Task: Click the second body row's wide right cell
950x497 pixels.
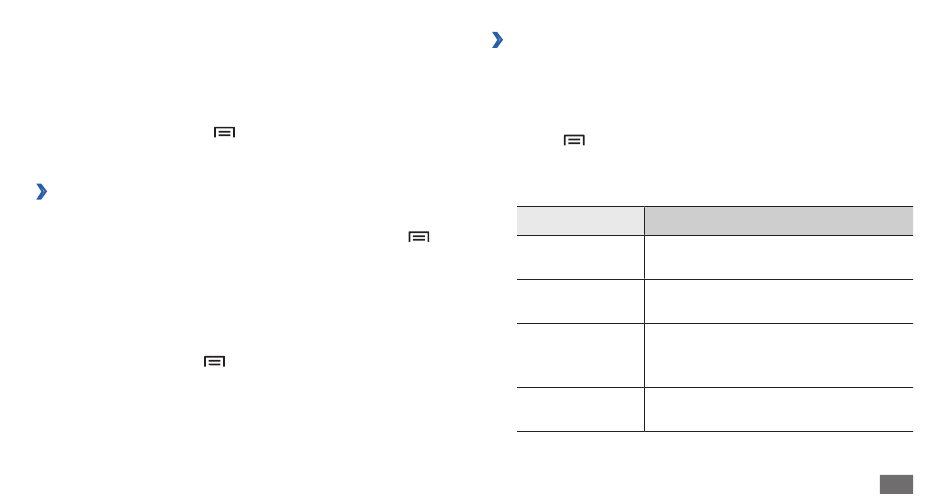Action: (779, 301)
